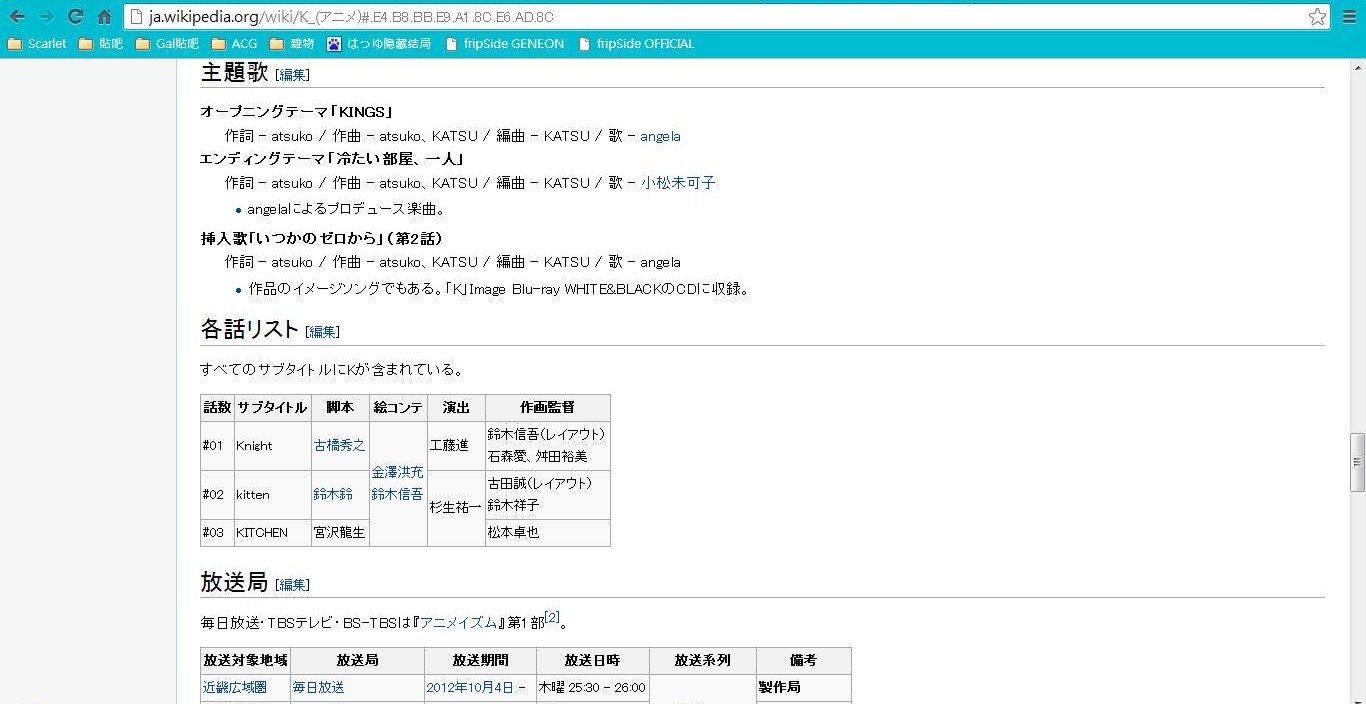Reload the page with the refresh icon
Viewport: 1366px width, 704px height.
point(75,16)
